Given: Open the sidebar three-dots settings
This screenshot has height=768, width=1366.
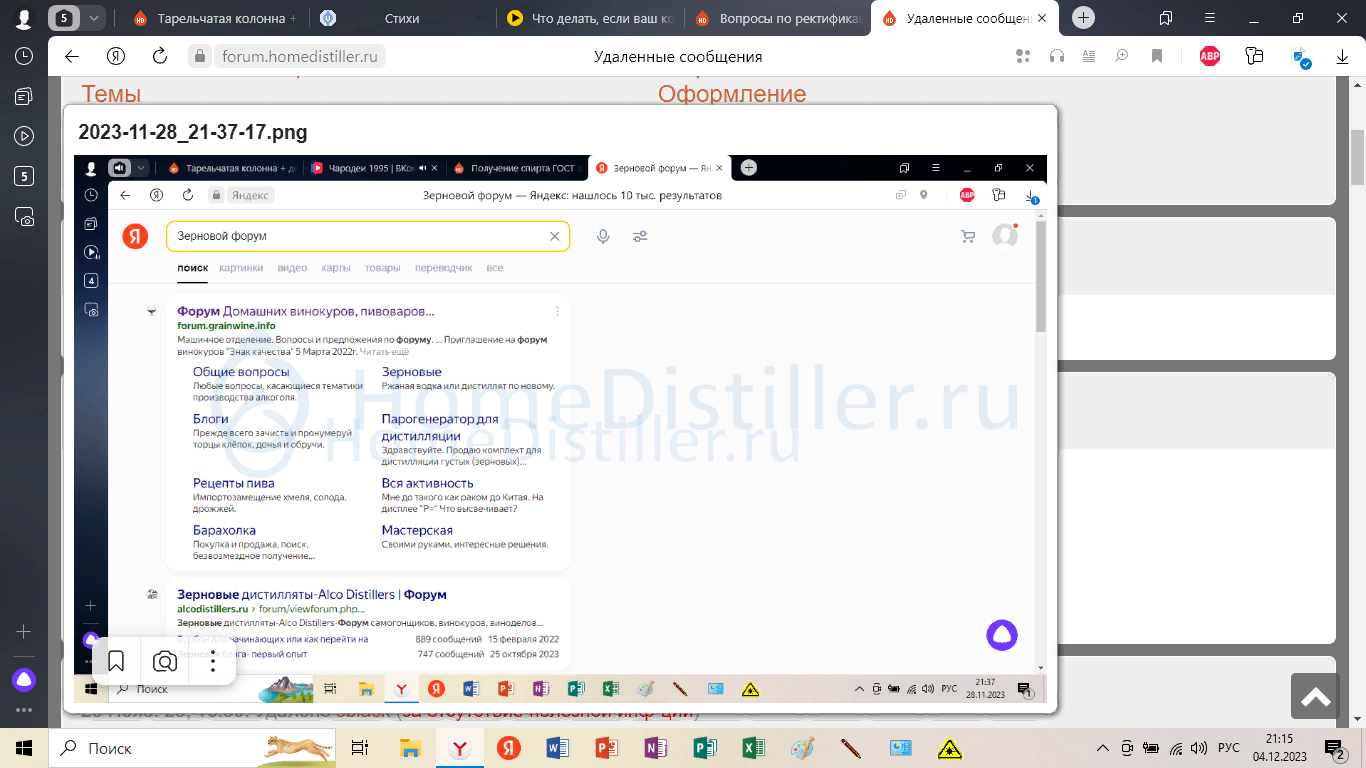Looking at the screenshot, I should coord(24,711).
